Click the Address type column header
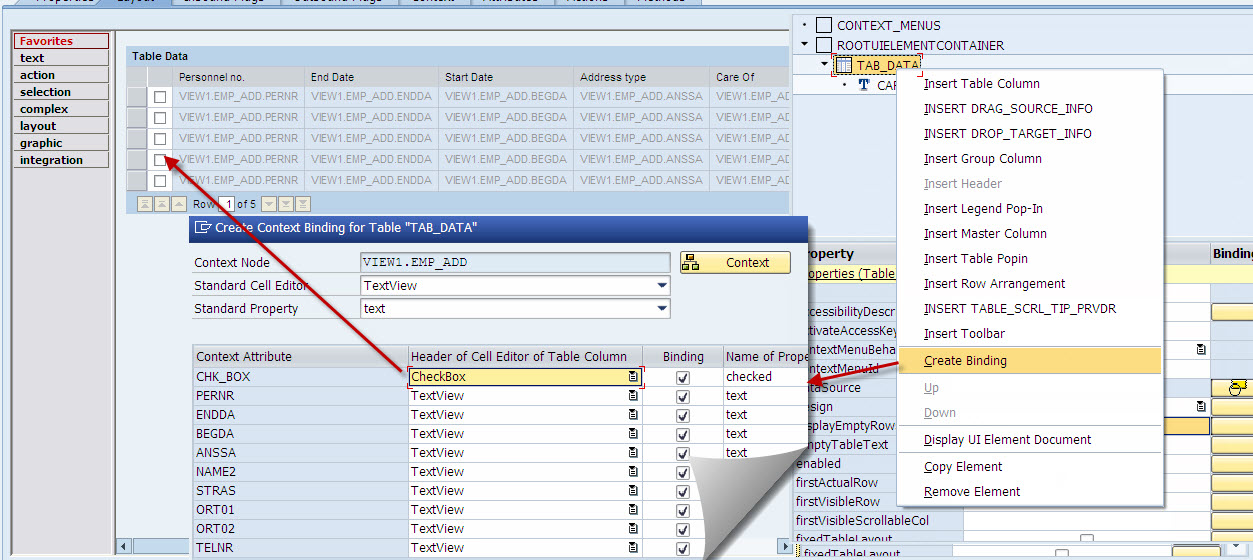 pyautogui.click(x=642, y=77)
